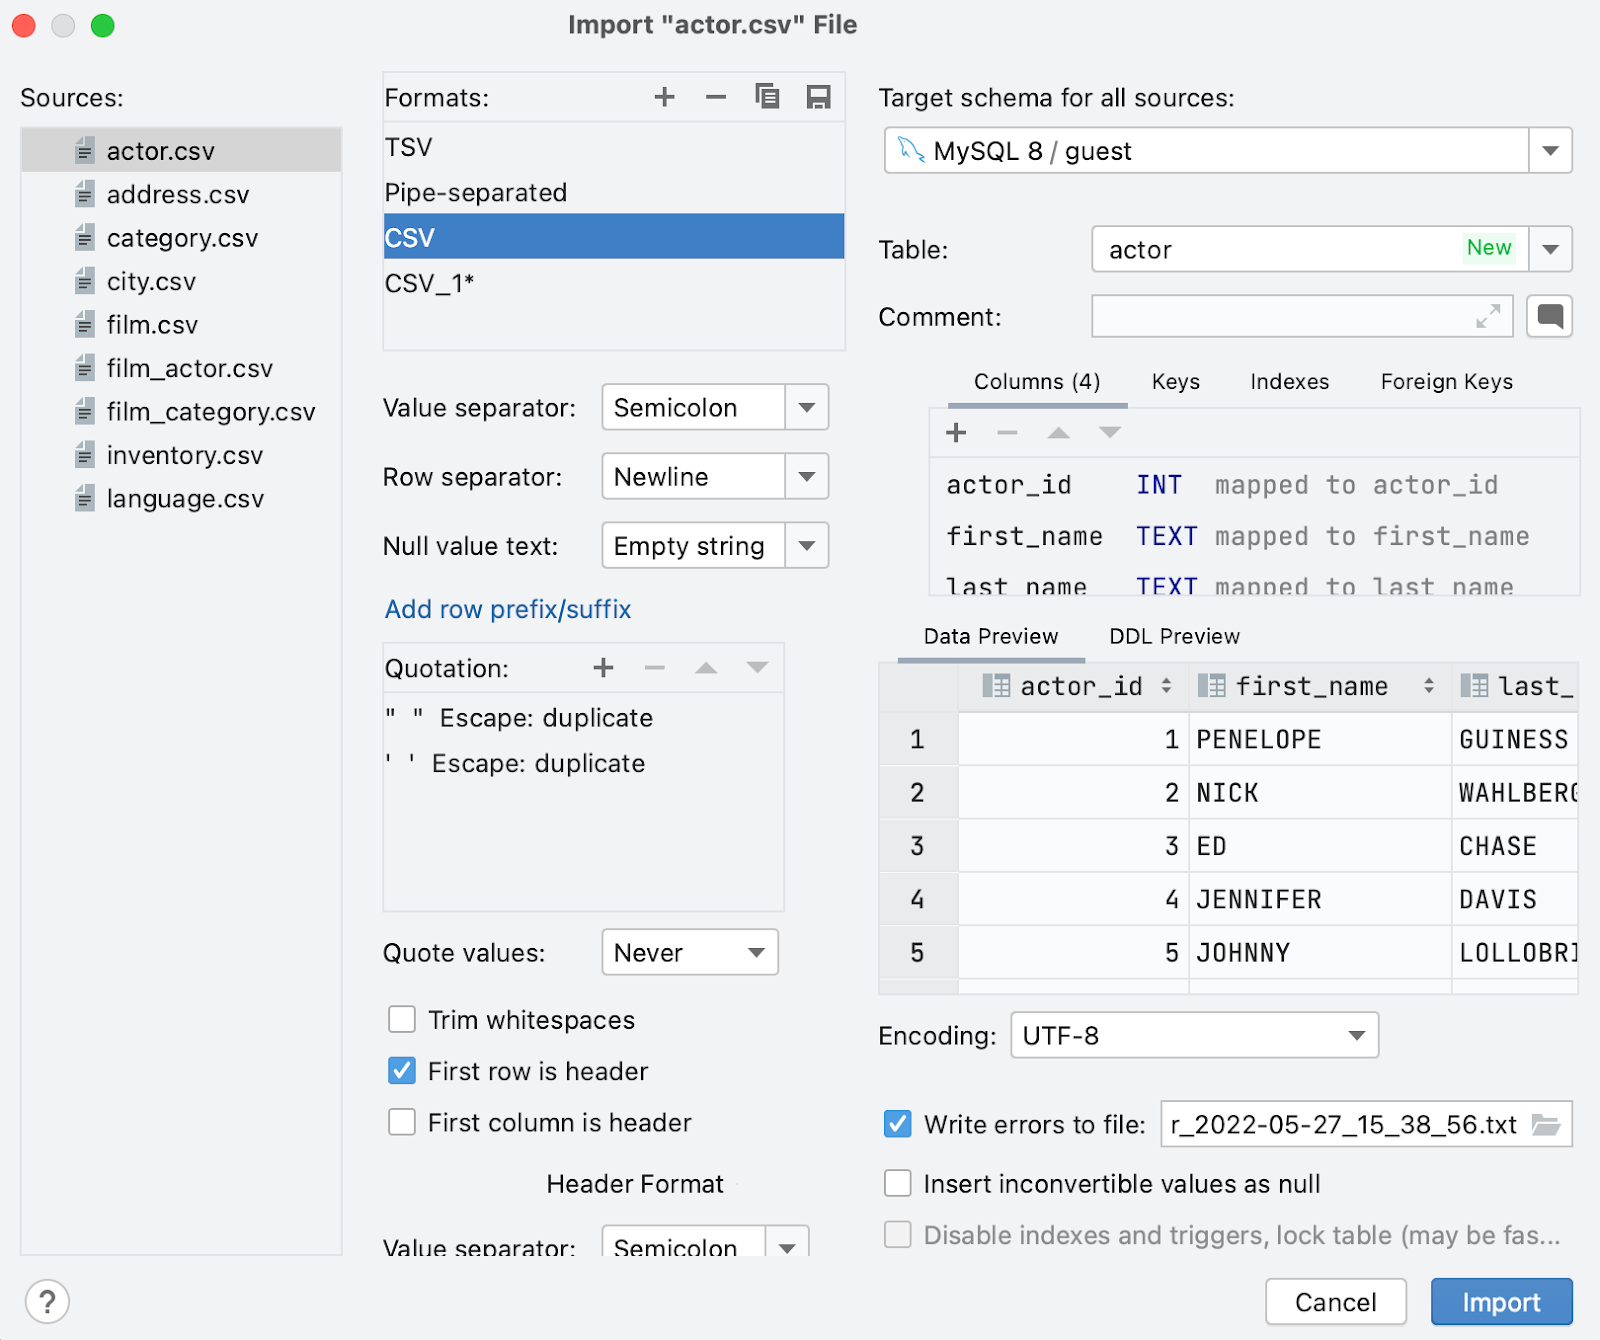1600x1340 pixels.
Task: Add a new column in the Columns tab
Action: 956,433
